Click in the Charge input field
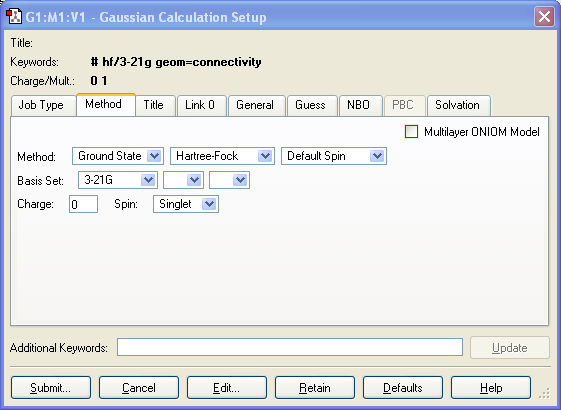Screen dimensions: 561x410 (x=83, y=204)
